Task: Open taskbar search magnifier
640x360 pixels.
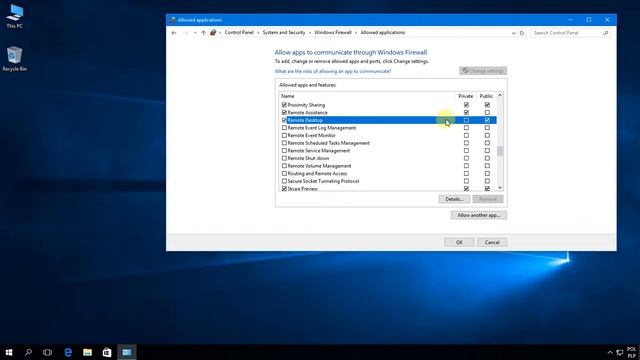Action: tap(28, 352)
